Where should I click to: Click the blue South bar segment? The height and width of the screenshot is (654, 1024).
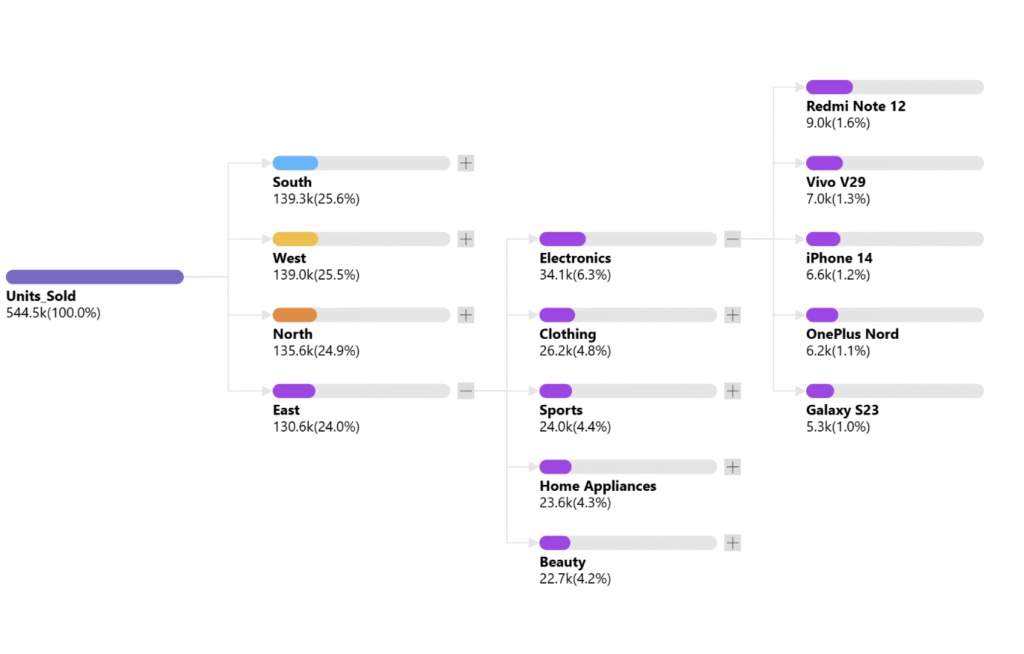(x=294, y=162)
